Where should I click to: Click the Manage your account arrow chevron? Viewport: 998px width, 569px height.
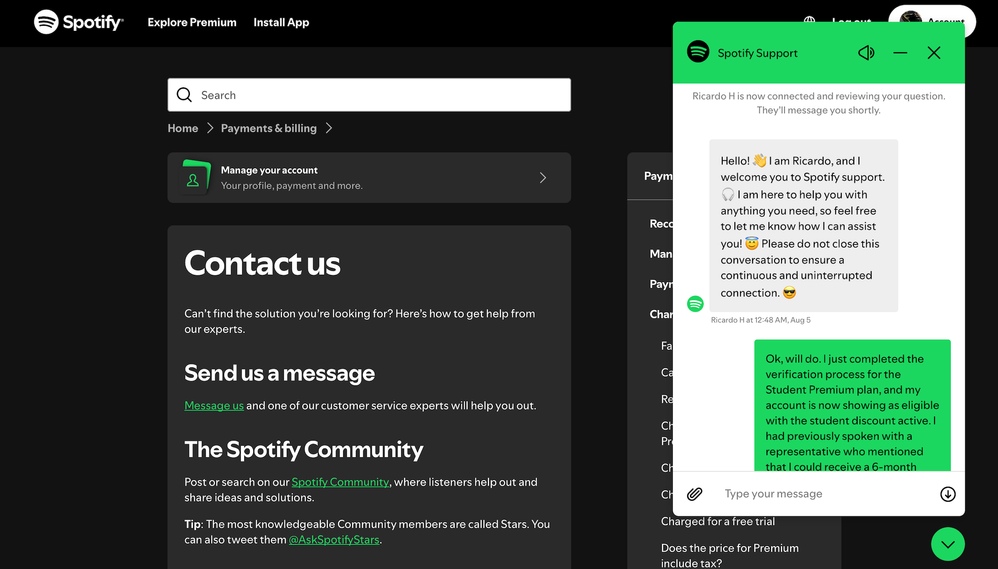click(543, 178)
